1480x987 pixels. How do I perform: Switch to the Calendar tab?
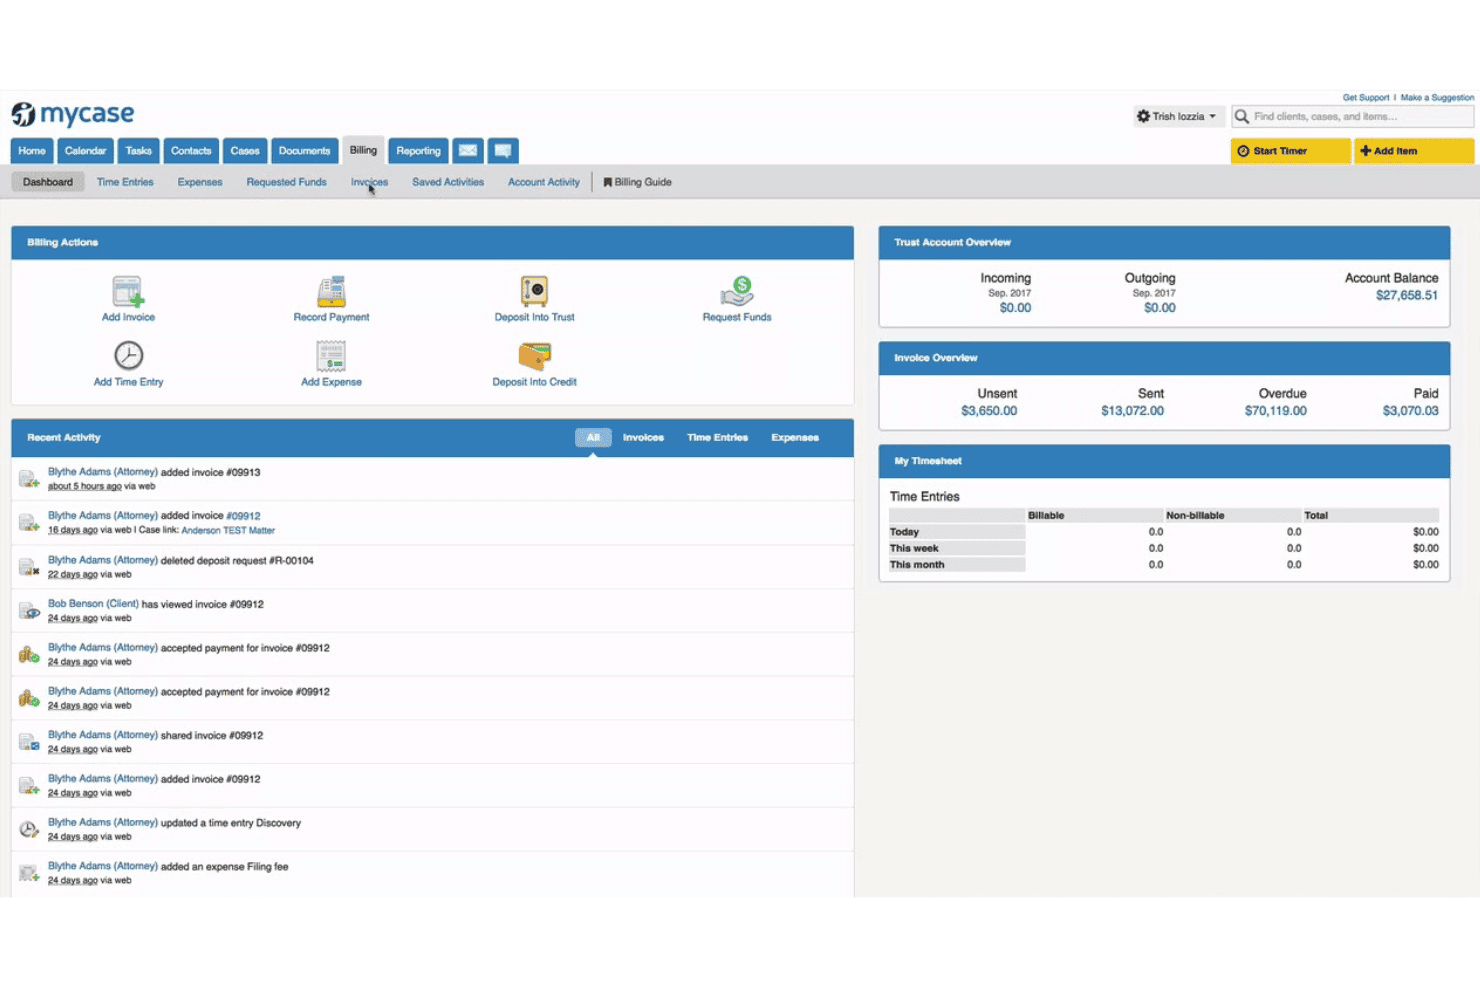click(85, 151)
